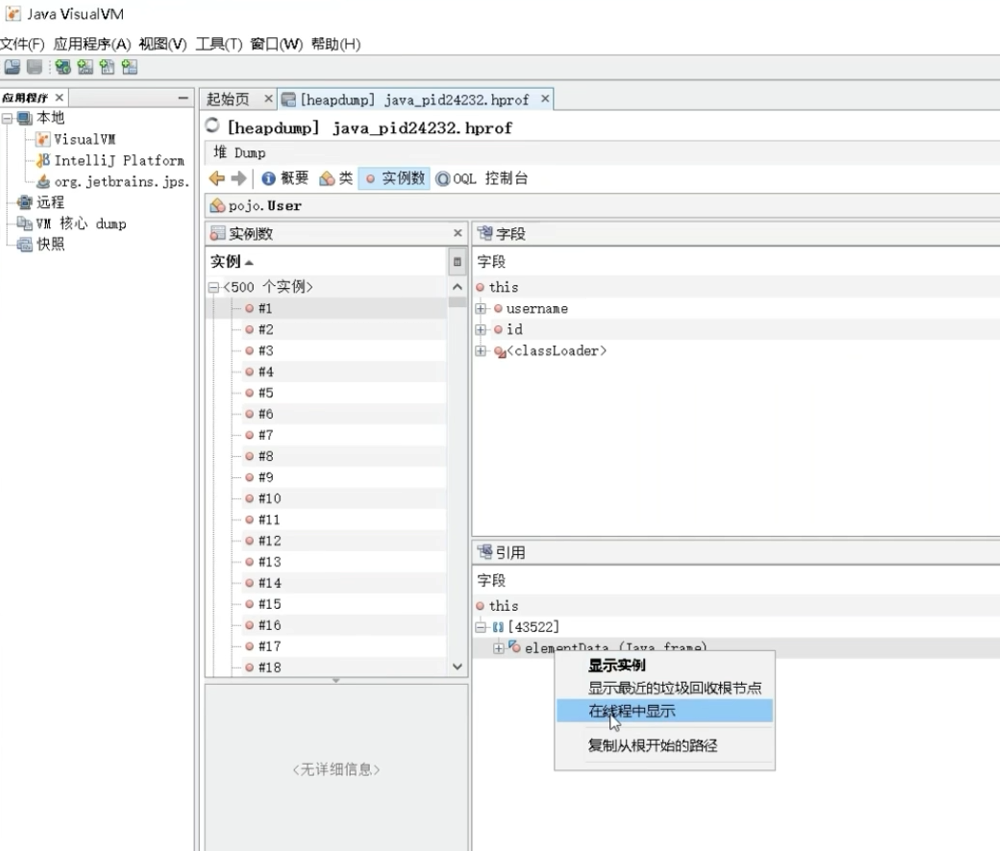1000x851 pixels.
Task: Open the File (文件) menu
Action: 22,44
